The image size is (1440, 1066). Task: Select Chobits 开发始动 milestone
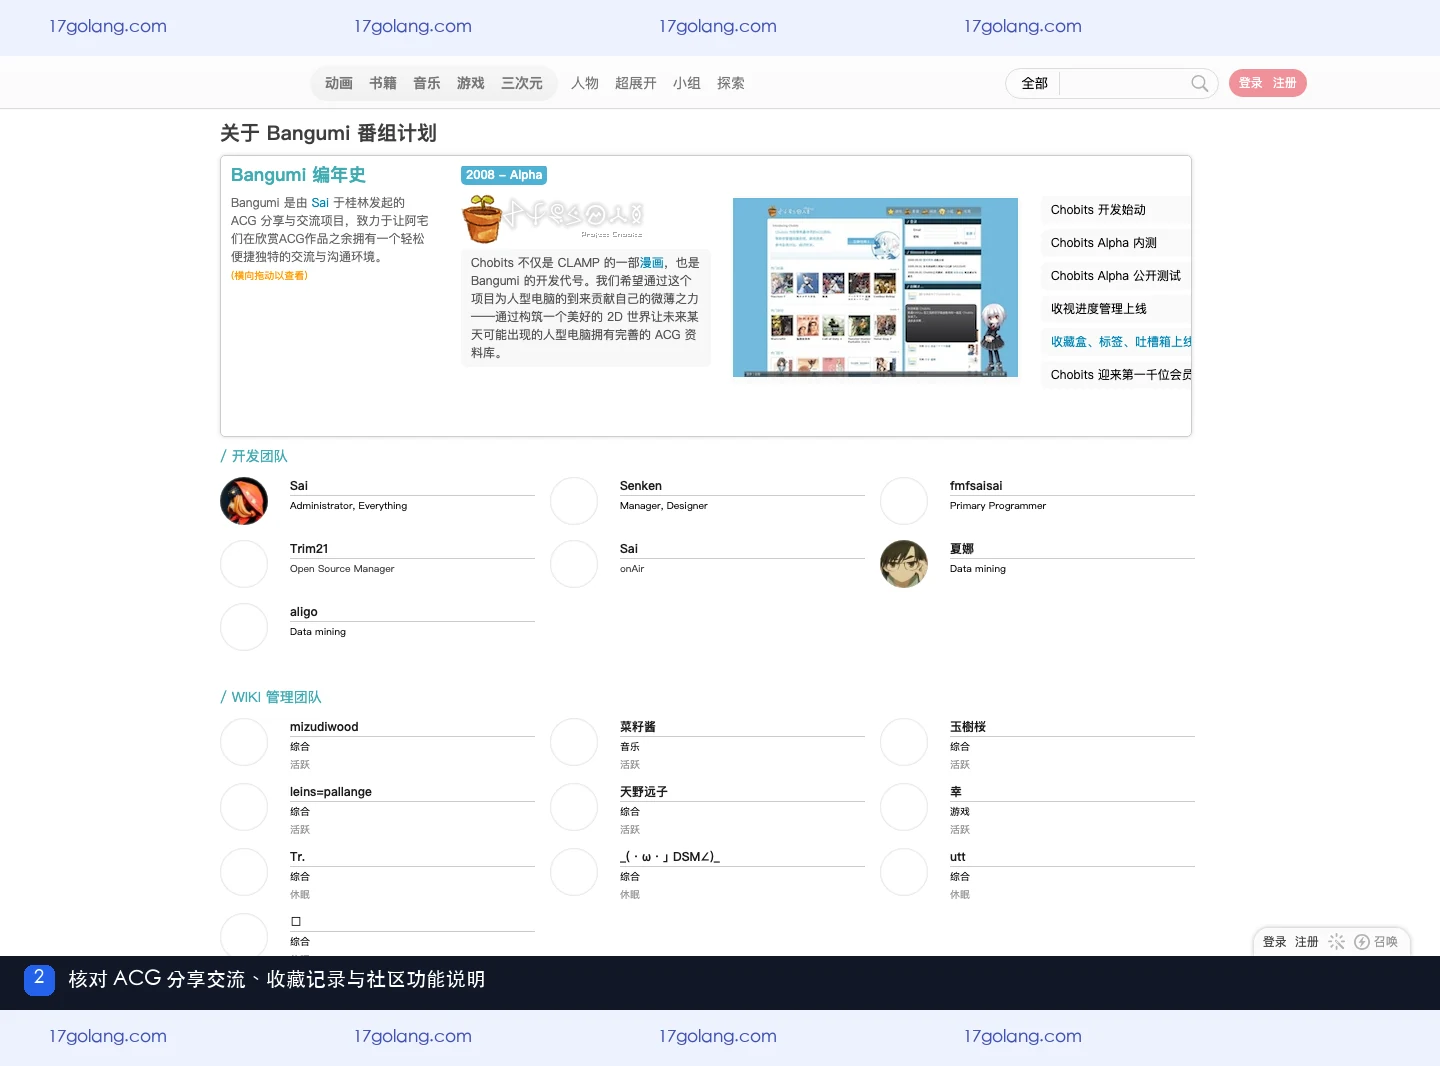1098,209
